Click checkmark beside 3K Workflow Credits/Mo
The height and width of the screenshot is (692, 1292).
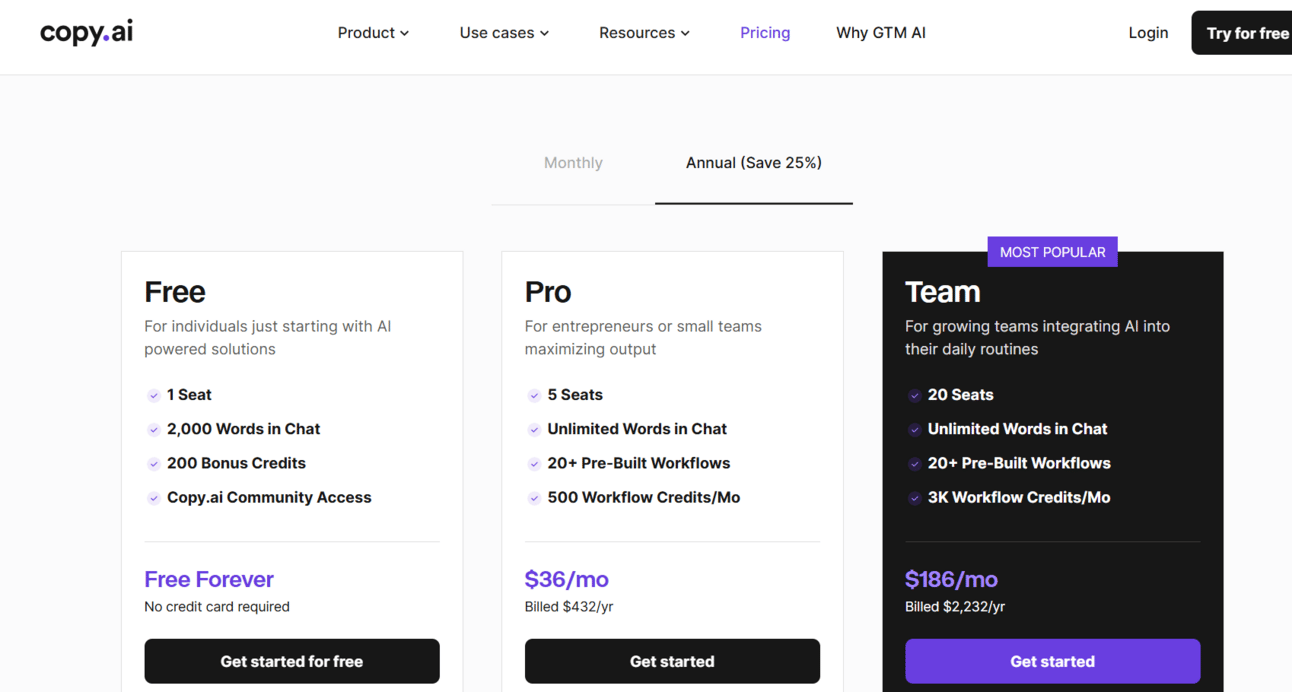[x=914, y=498]
